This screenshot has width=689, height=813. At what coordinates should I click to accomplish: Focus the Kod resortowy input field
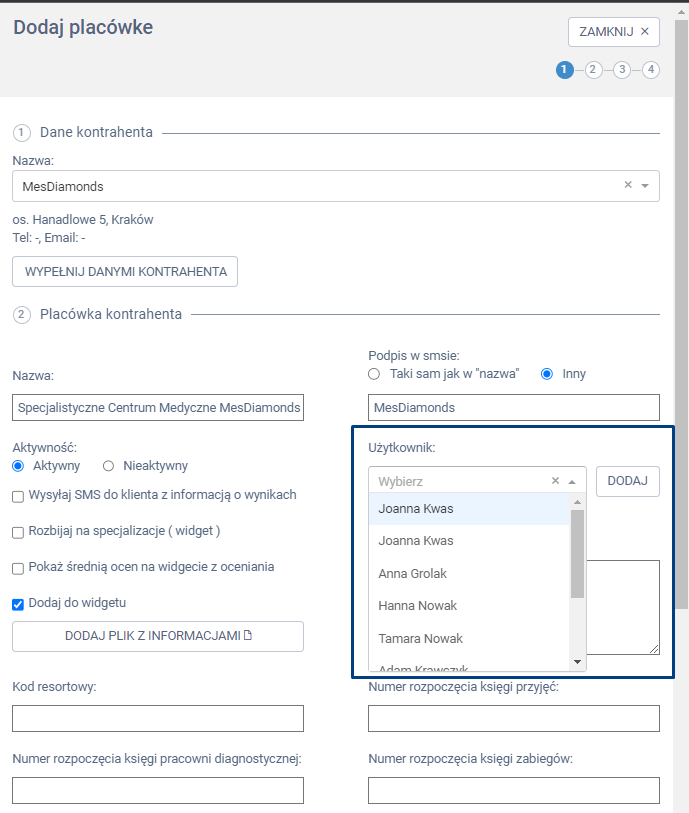click(x=158, y=718)
